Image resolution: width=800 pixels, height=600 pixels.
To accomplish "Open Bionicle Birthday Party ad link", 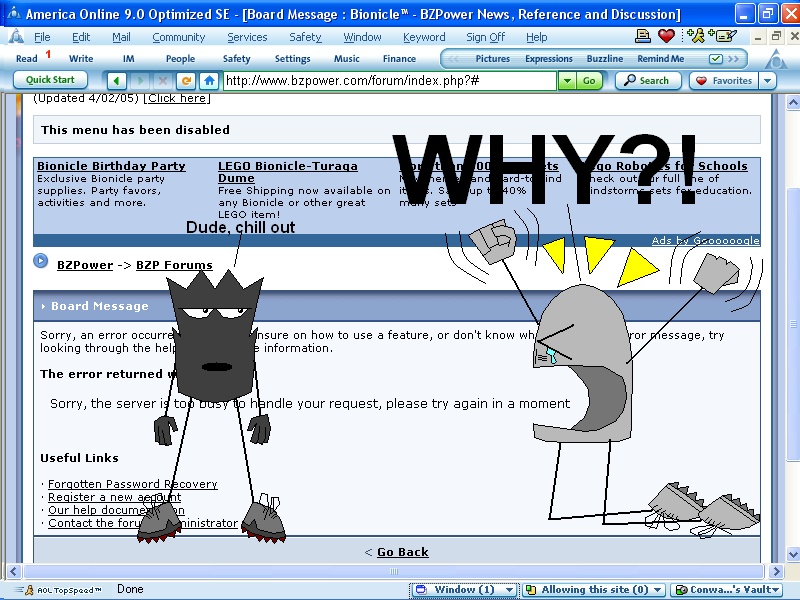I will click(111, 166).
